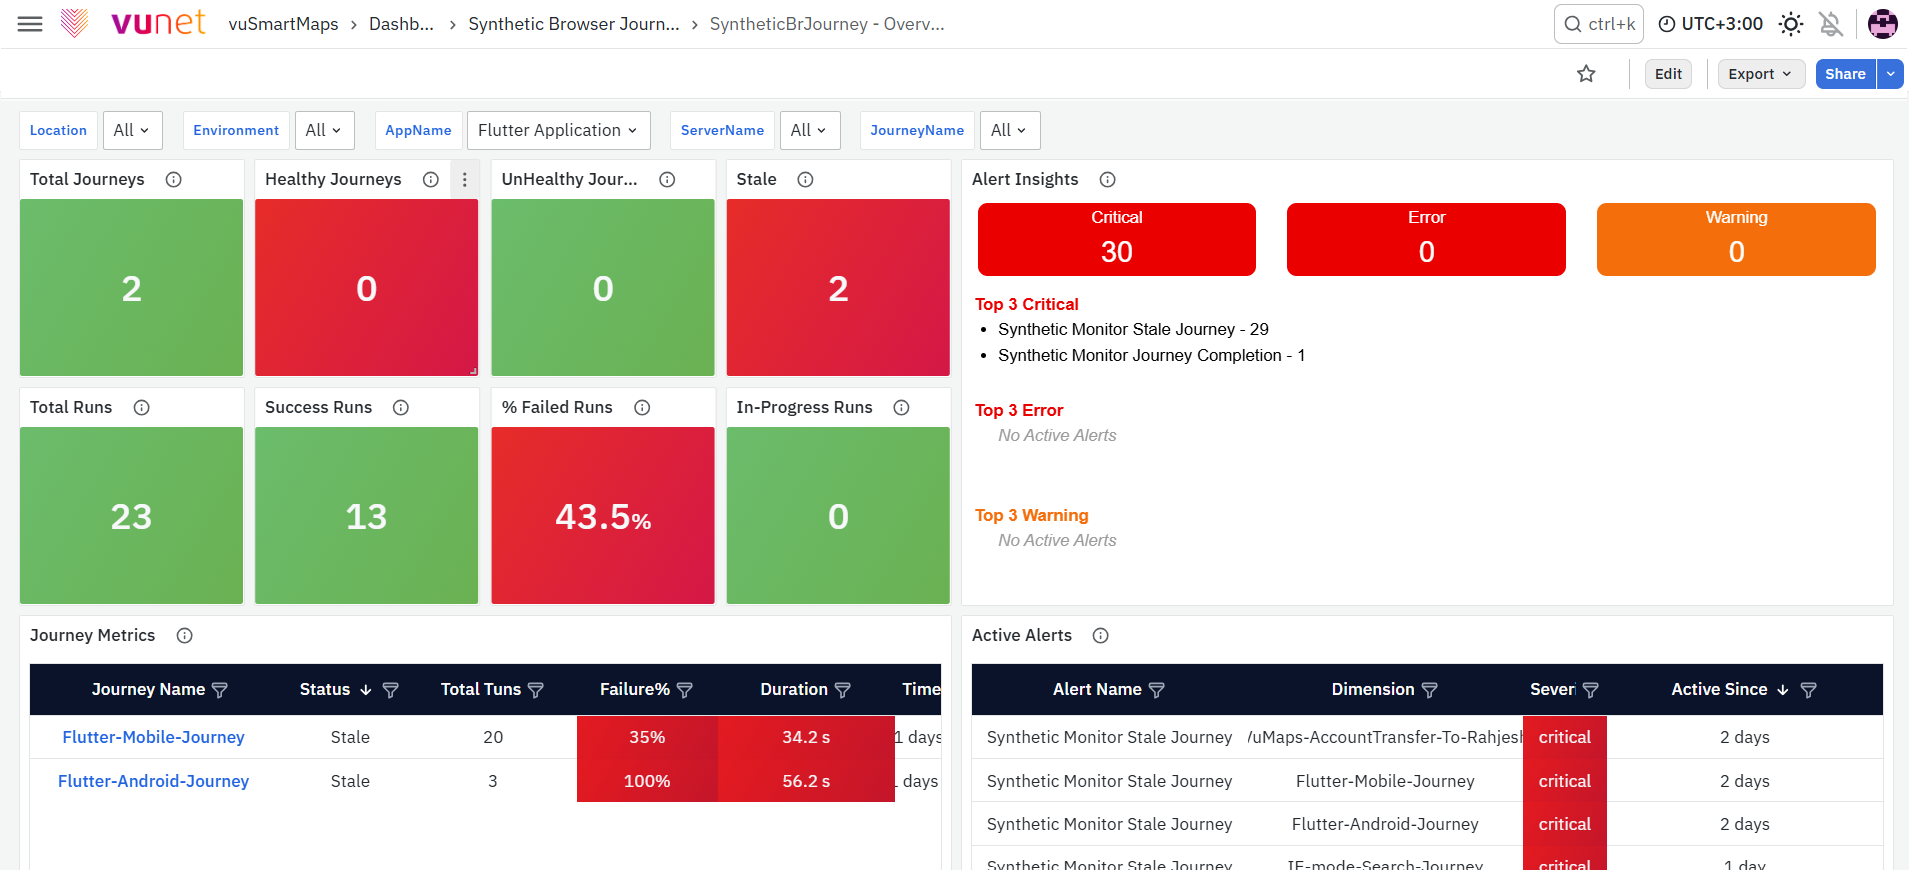The image size is (1909, 870).
Task: Go to Synthetic Browser Journey breadcrumb
Action: pos(574,24)
